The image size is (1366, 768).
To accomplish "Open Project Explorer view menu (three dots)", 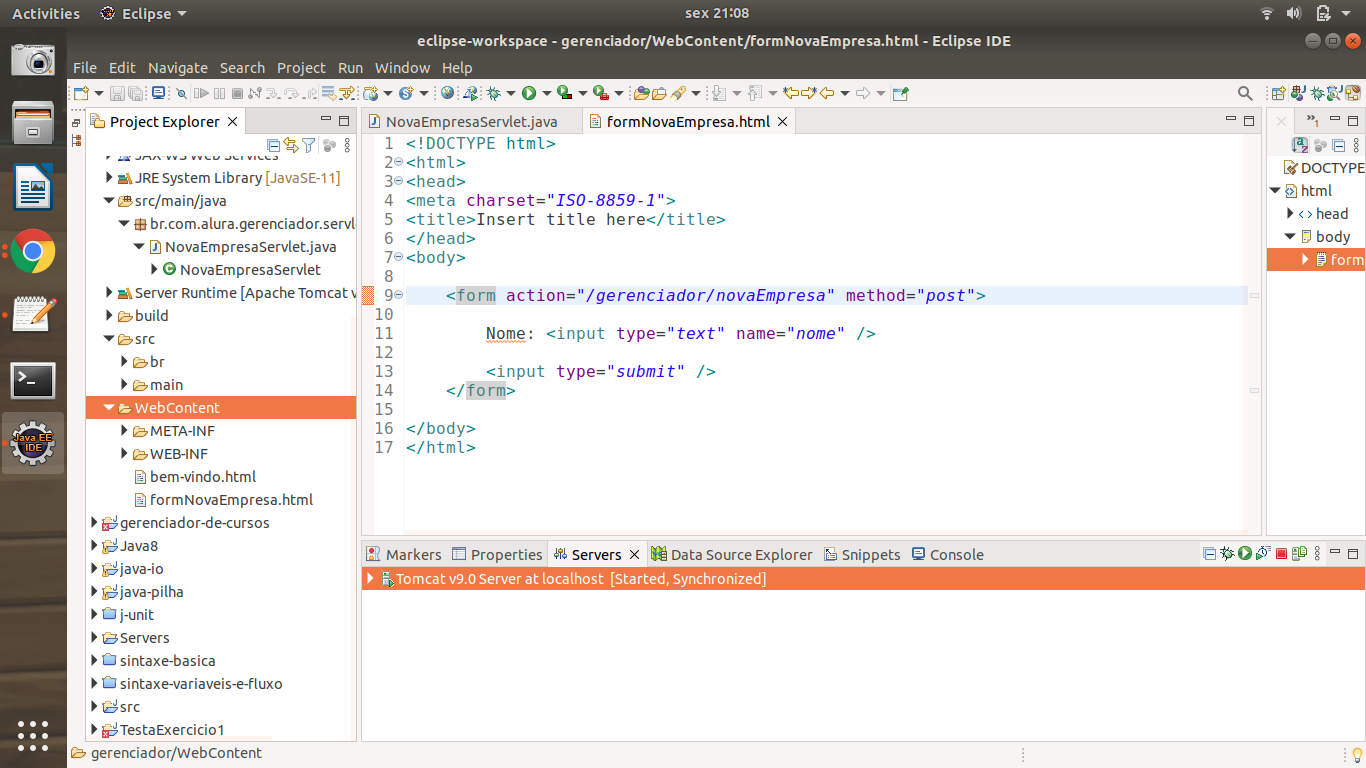I will pyautogui.click(x=347, y=145).
